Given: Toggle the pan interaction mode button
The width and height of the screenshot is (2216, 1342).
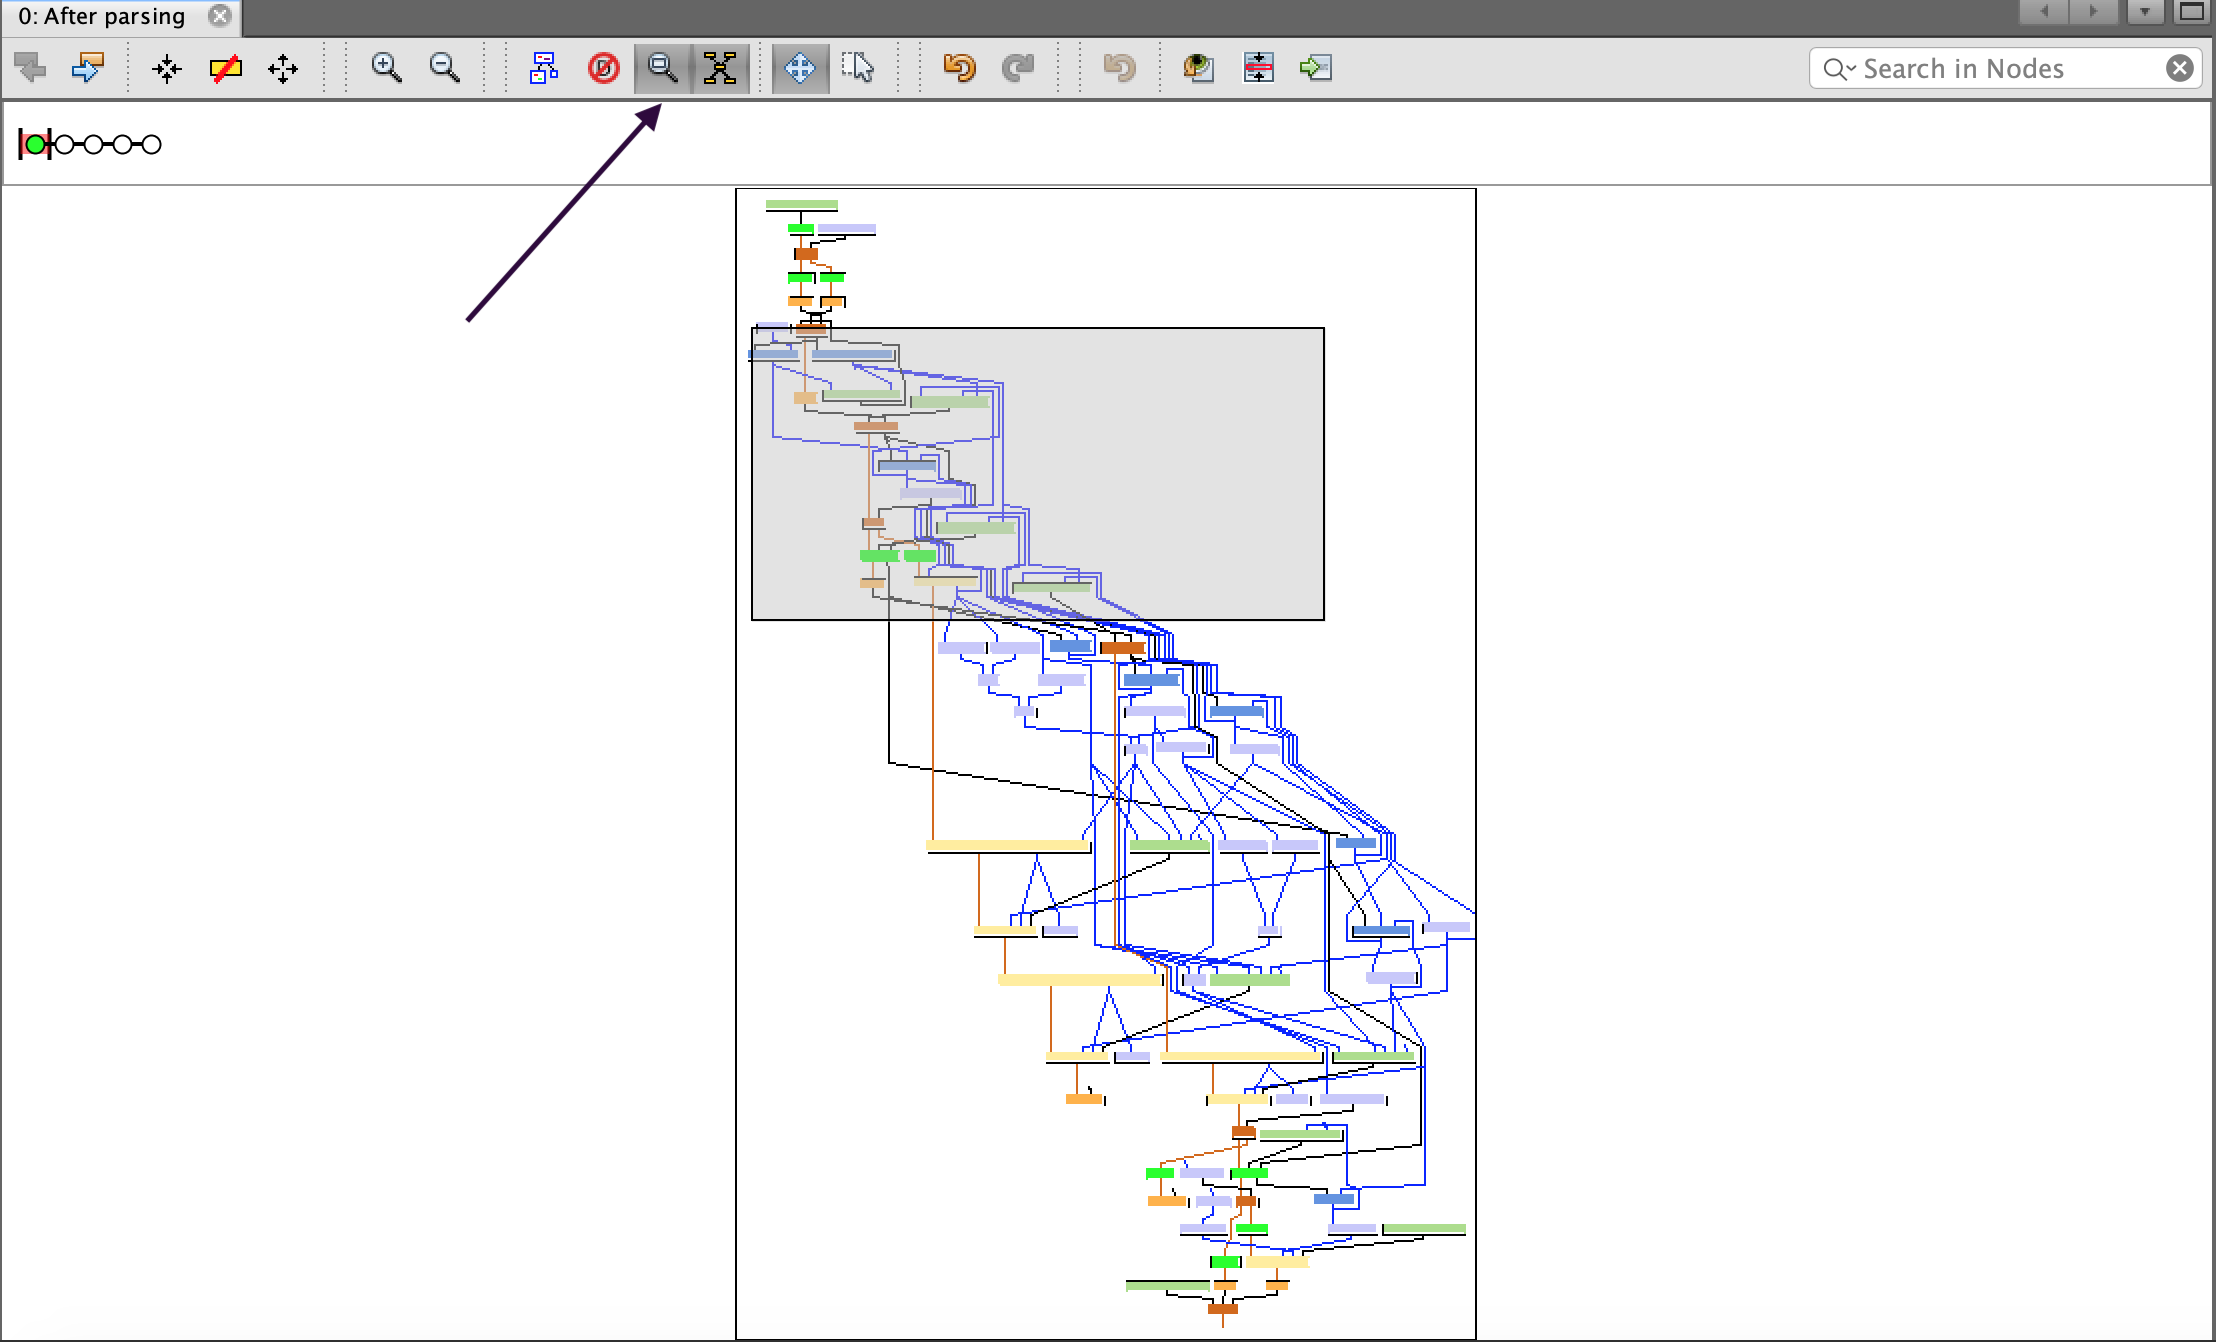Looking at the screenshot, I should [x=799, y=68].
